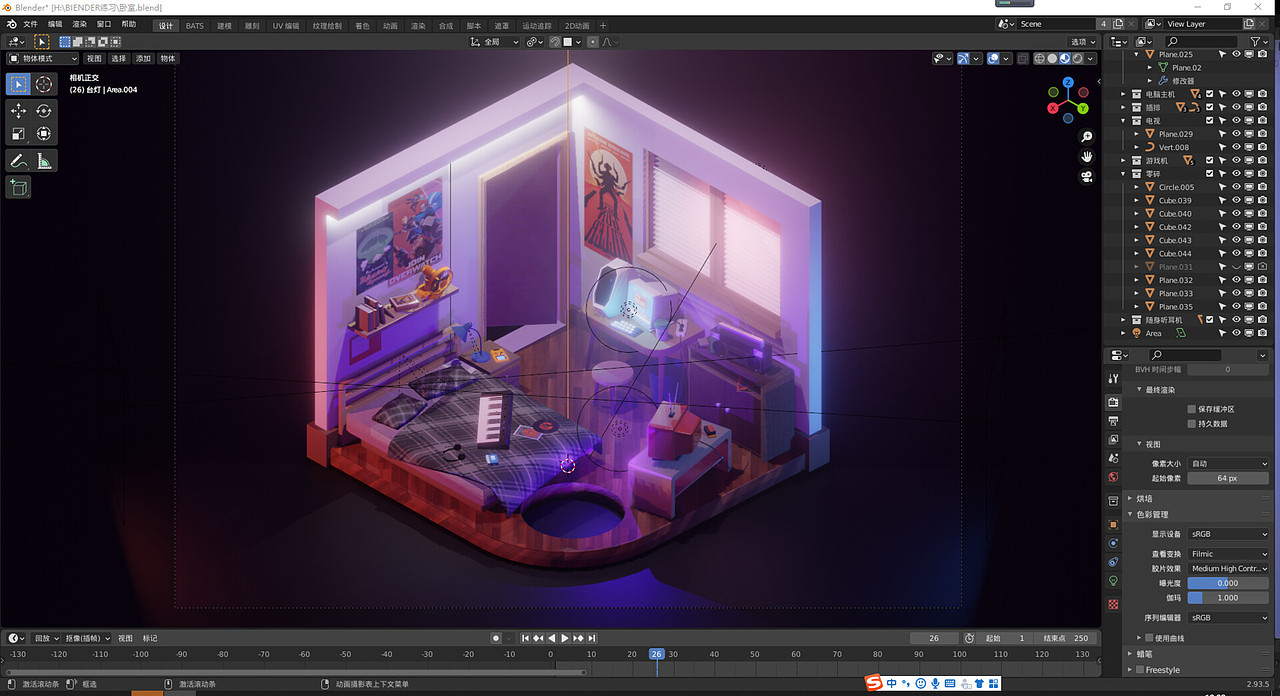This screenshot has height=696, width=1280.
Task: Open the View Layer properties tab
Action: pyautogui.click(x=1113, y=440)
